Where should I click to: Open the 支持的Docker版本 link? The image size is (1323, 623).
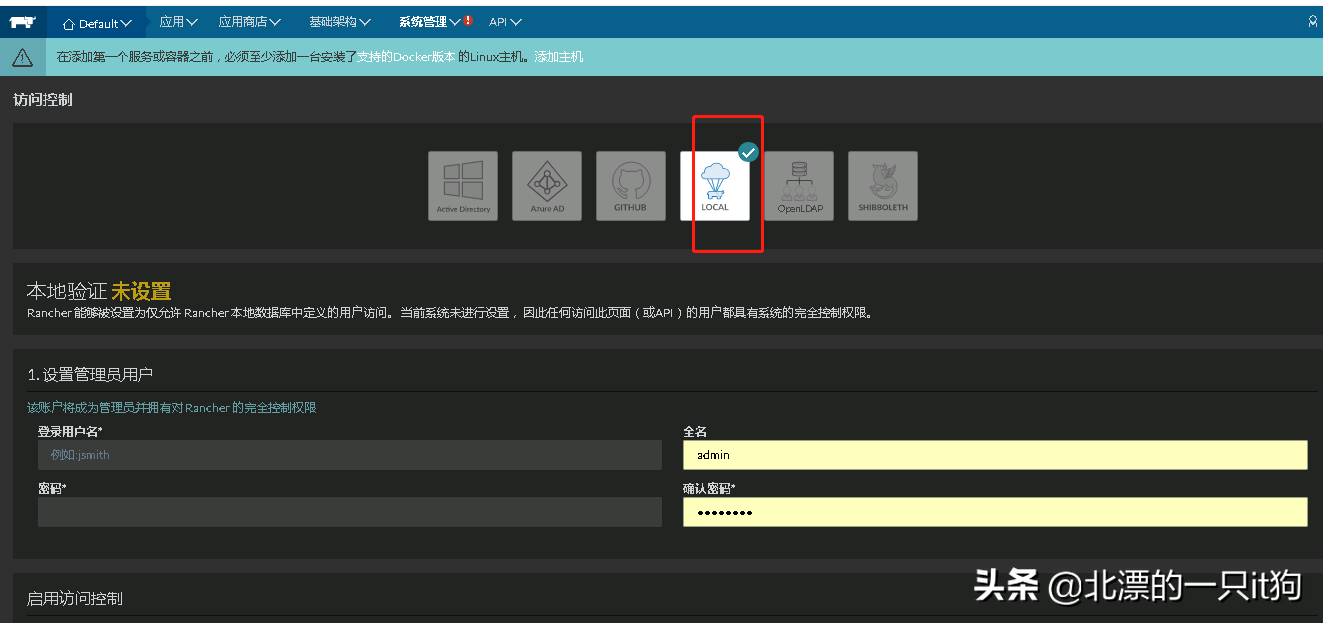click(406, 57)
